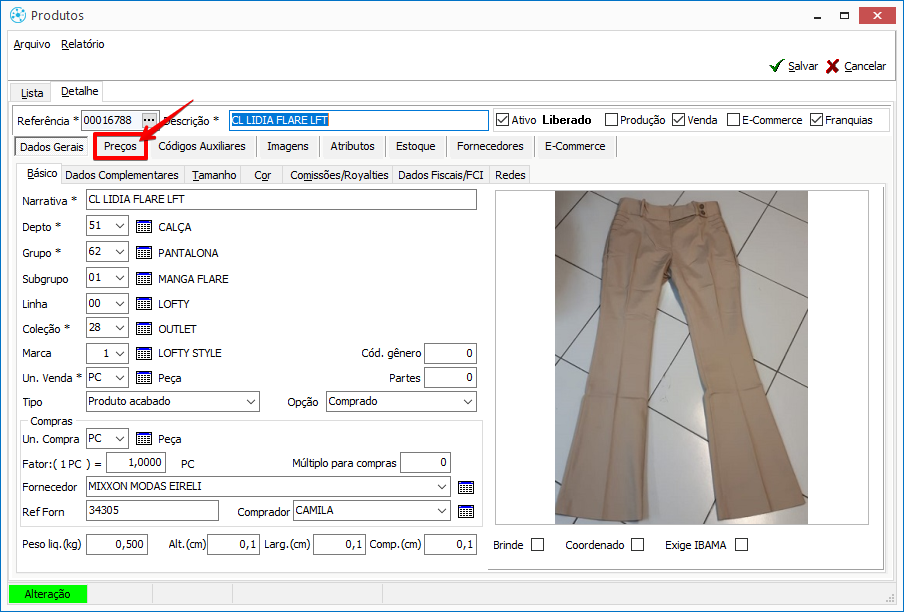Open the Fornecedor MIXXON MODAS dropdown

[x=442, y=487]
